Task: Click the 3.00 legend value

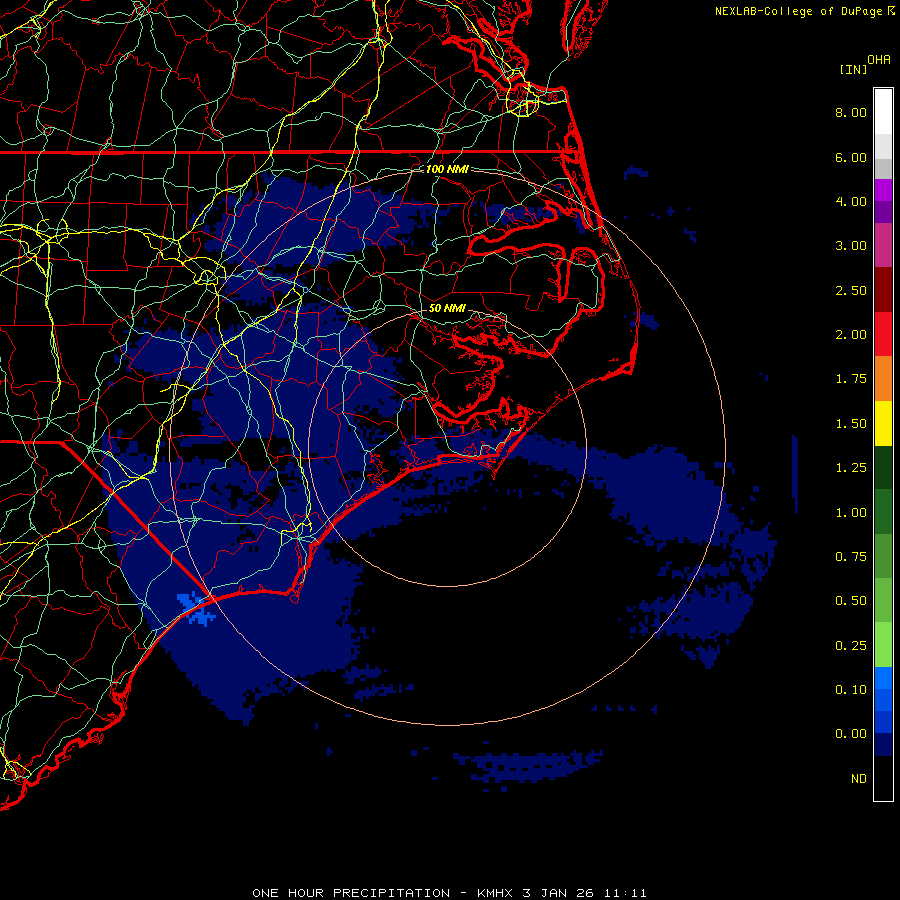Action: (x=851, y=246)
